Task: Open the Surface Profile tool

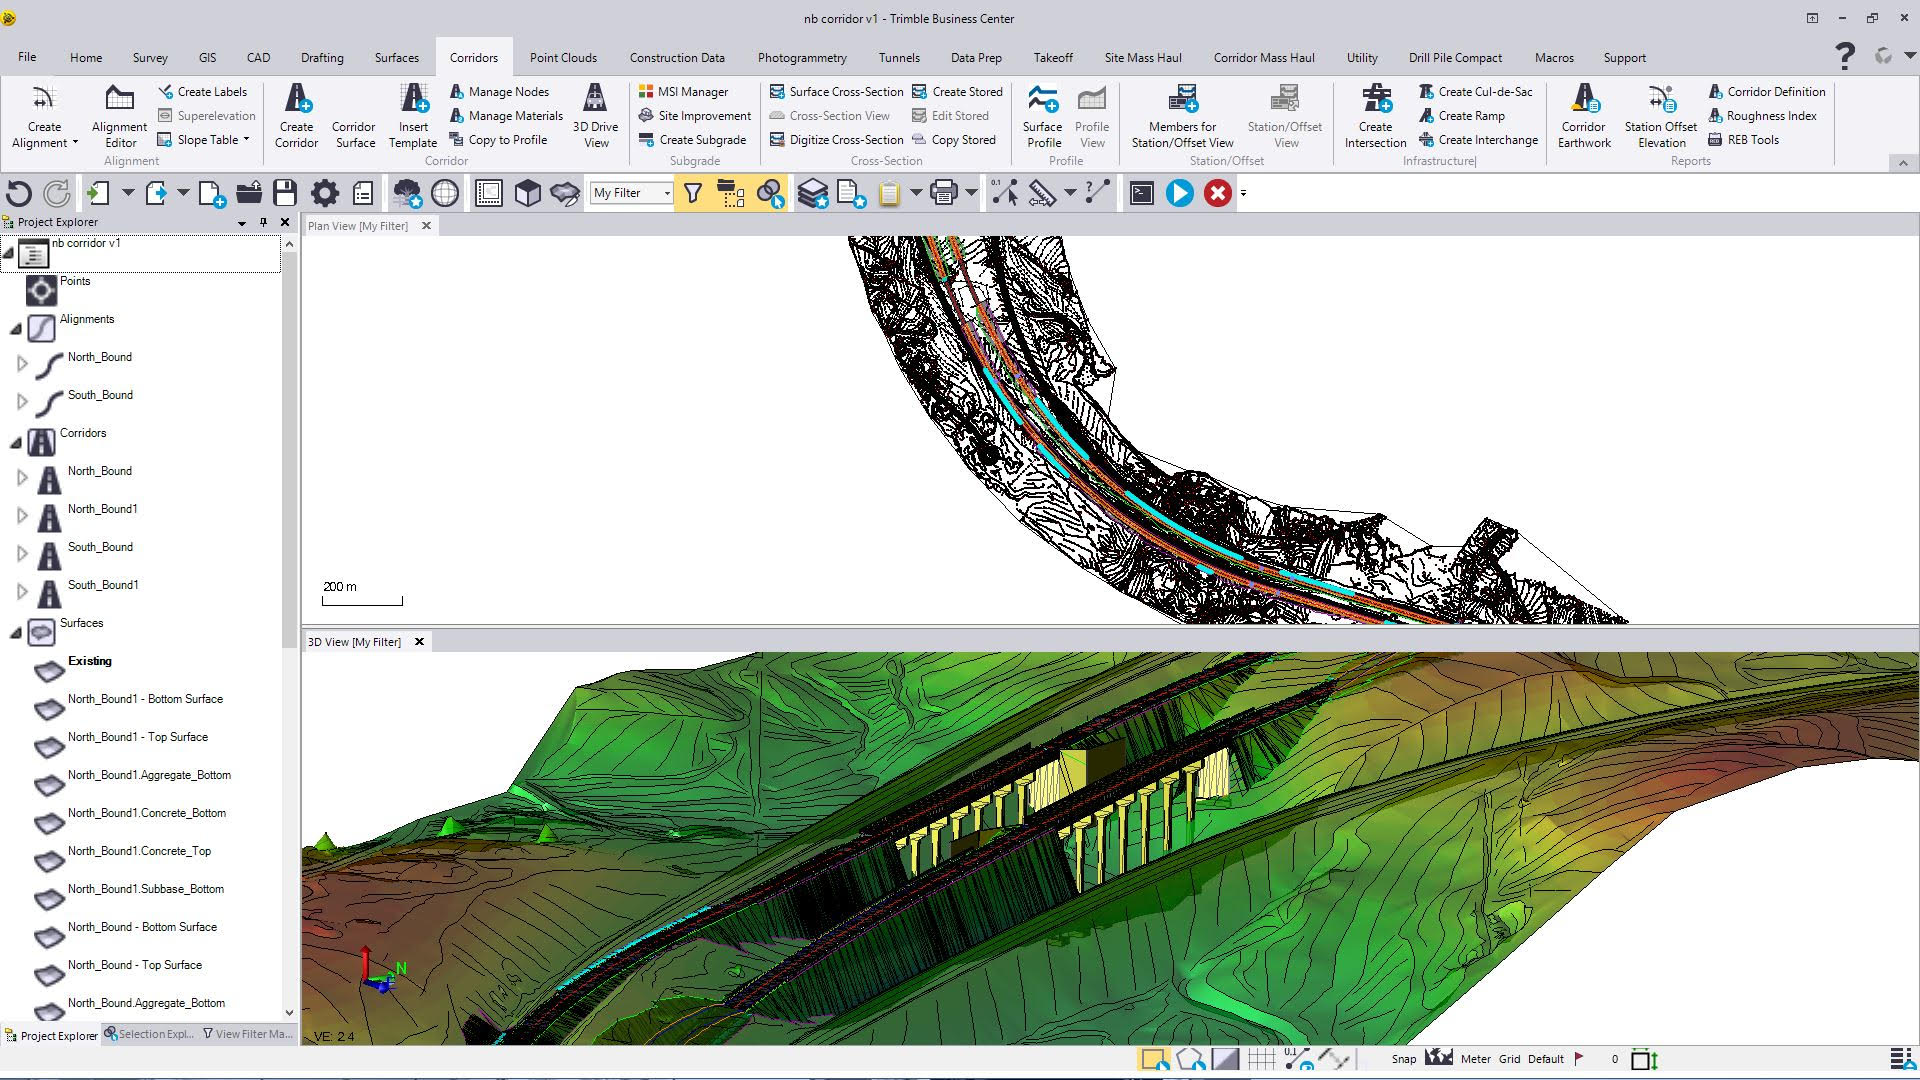Action: [x=1043, y=116]
